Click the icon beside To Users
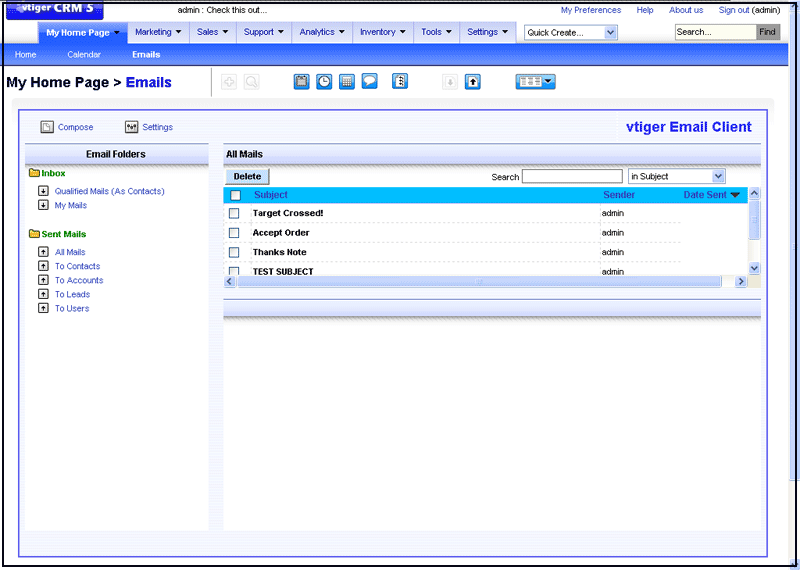The height and width of the screenshot is (570, 800). click(x=44, y=308)
